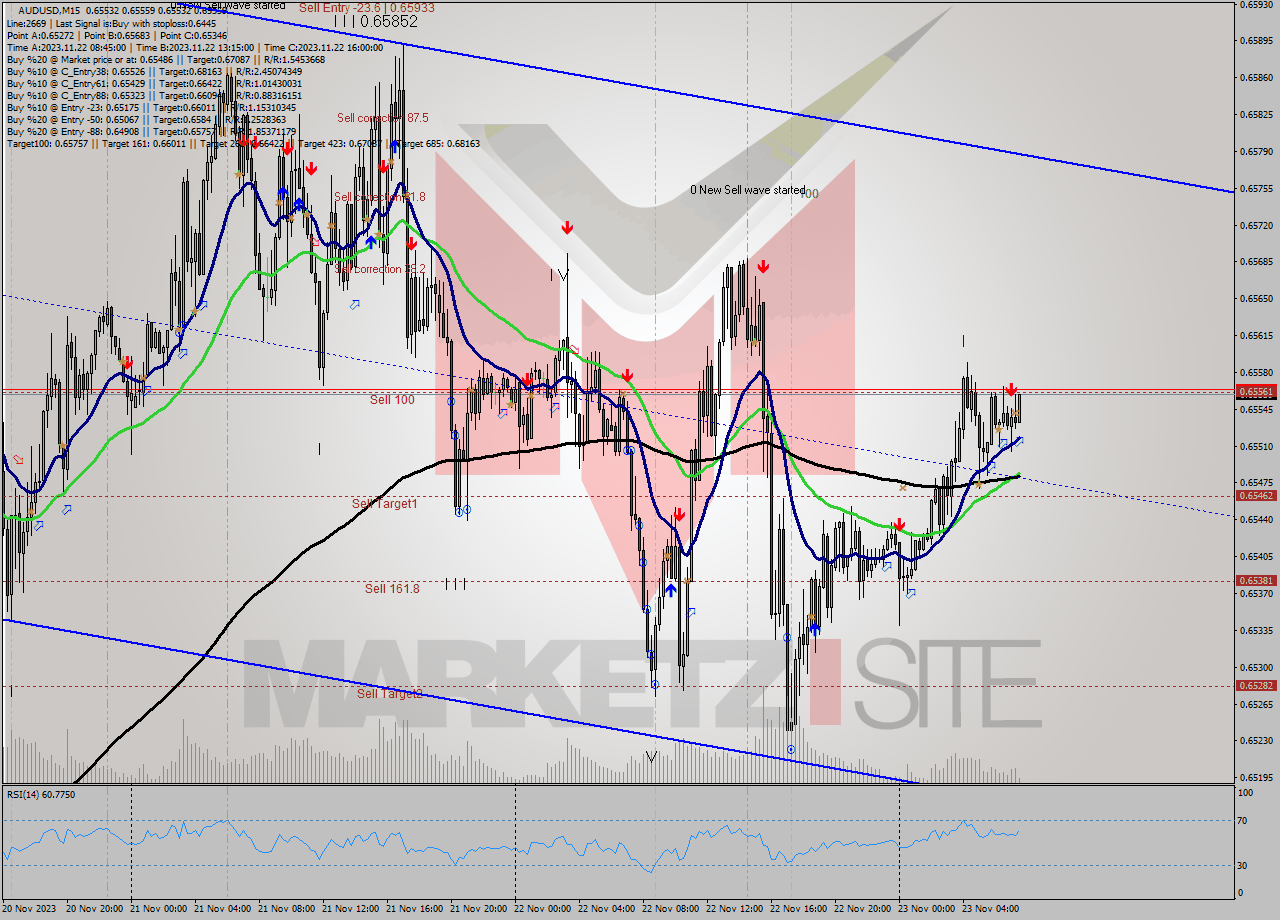Click the red 0.65561 price tag
1280x920 pixels.
click(1256, 392)
